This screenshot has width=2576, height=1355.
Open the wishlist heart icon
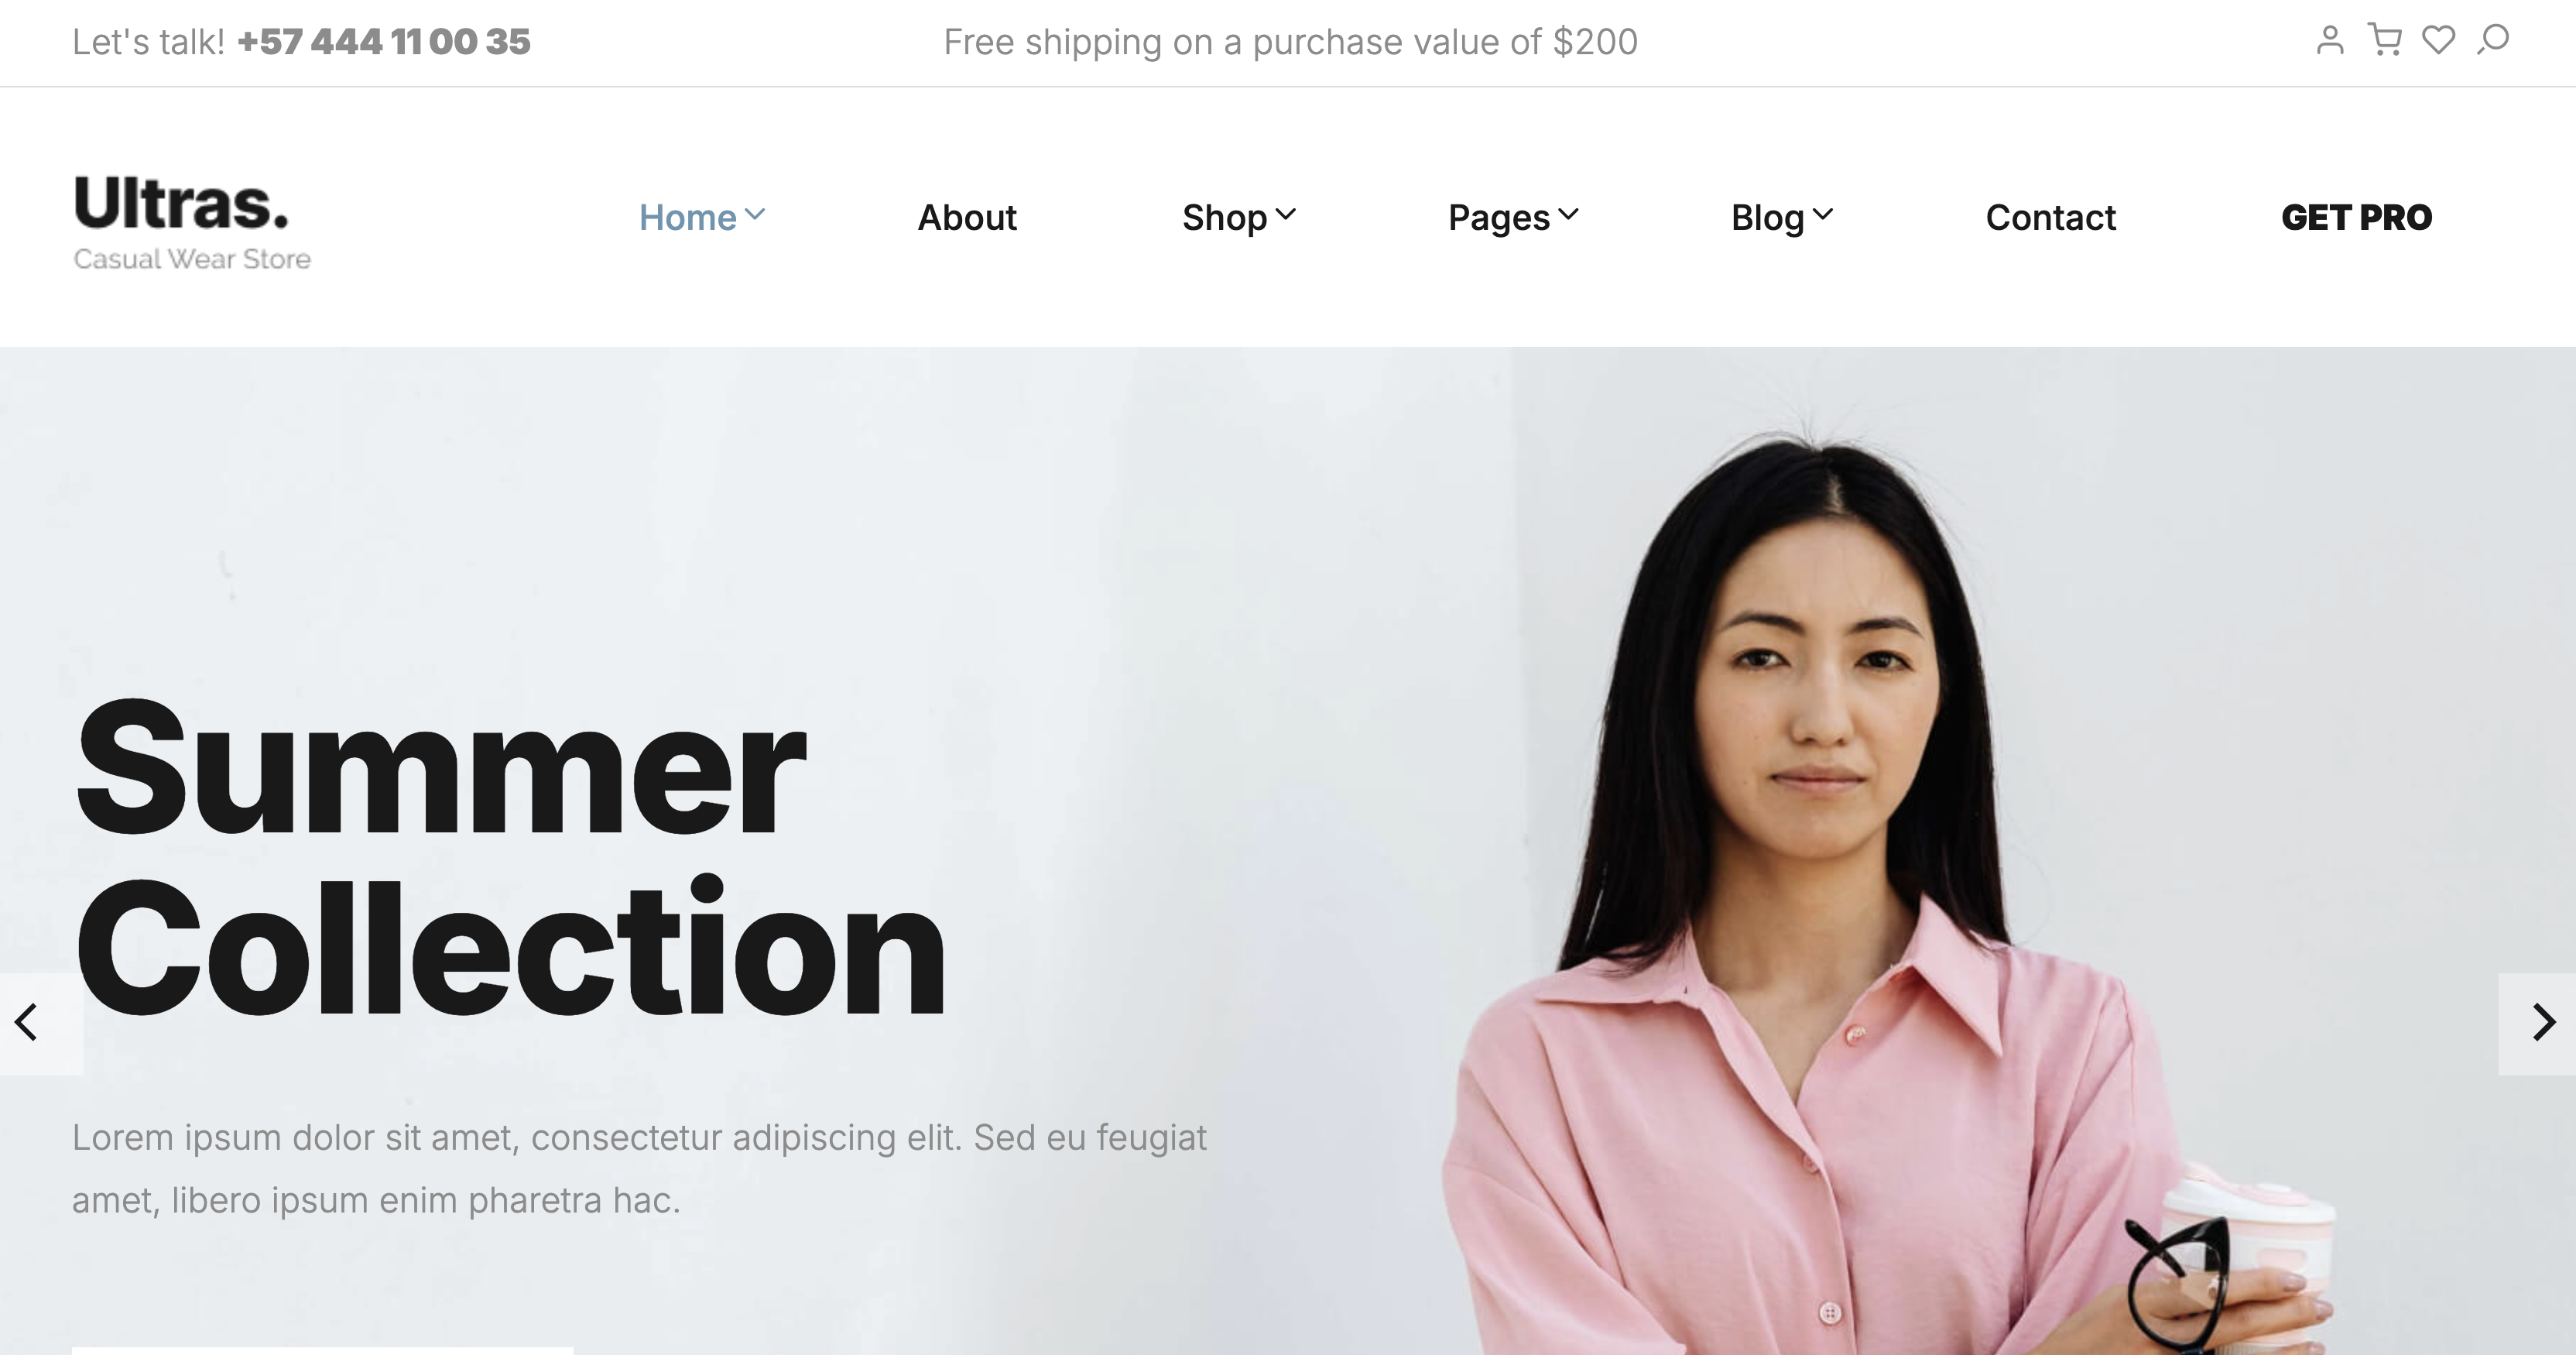coord(2439,40)
